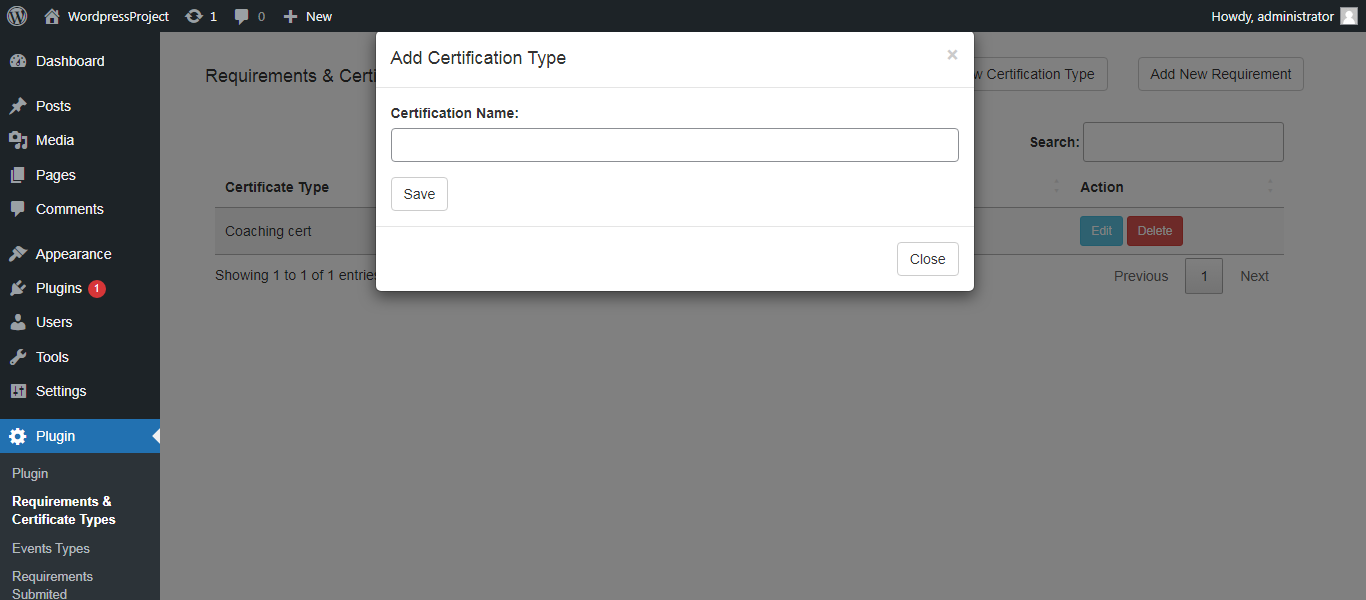Viewport: 1366px width, 600px height.
Task: Open the Plugins icon with notification badge
Action: [x=19, y=288]
